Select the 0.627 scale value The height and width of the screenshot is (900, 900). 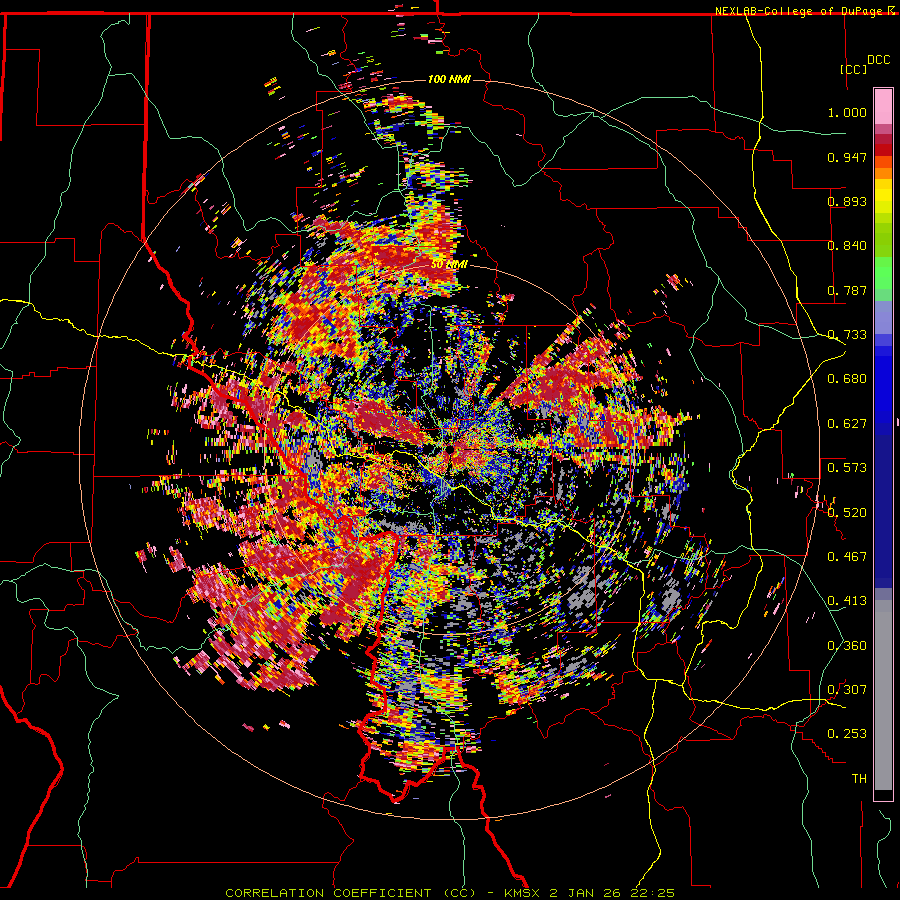point(847,424)
